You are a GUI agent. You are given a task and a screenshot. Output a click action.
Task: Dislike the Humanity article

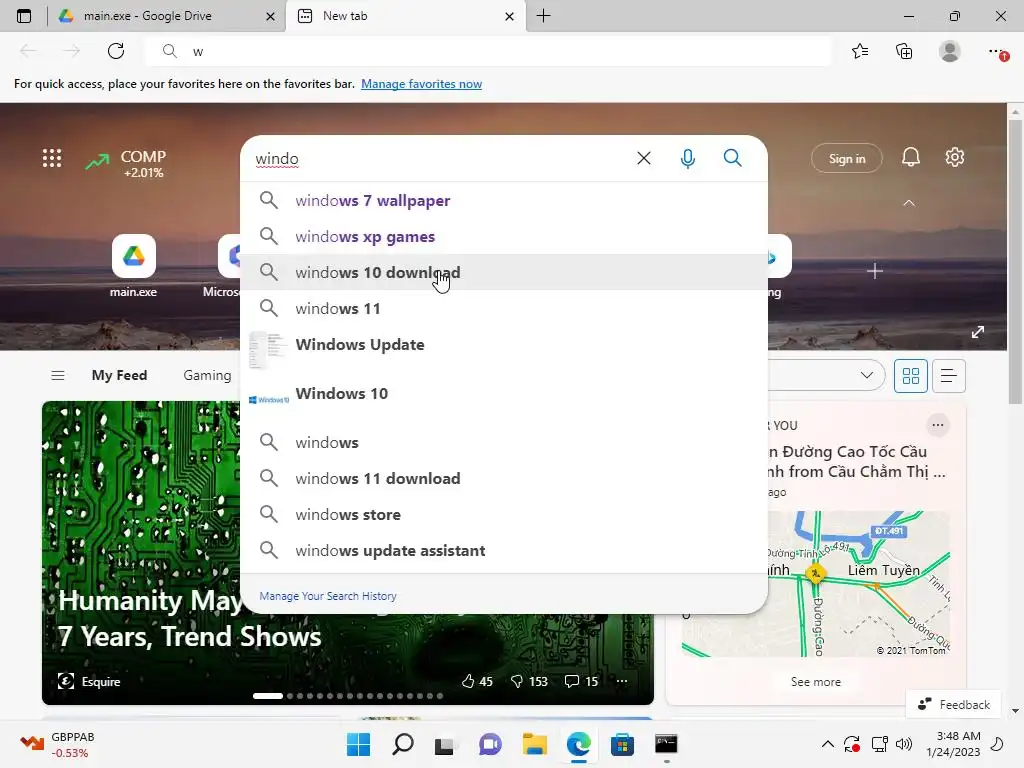pos(528,681)
